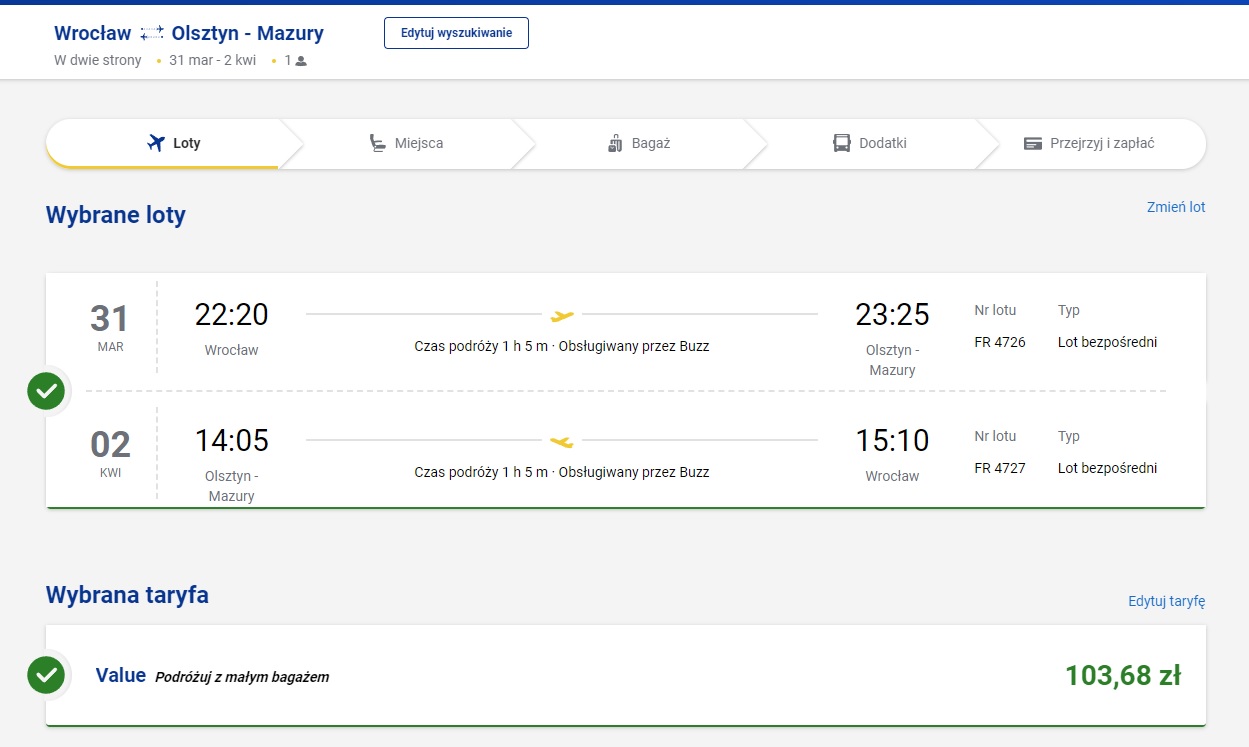Click flight number FR 4726

click(x=1000, y=342)
